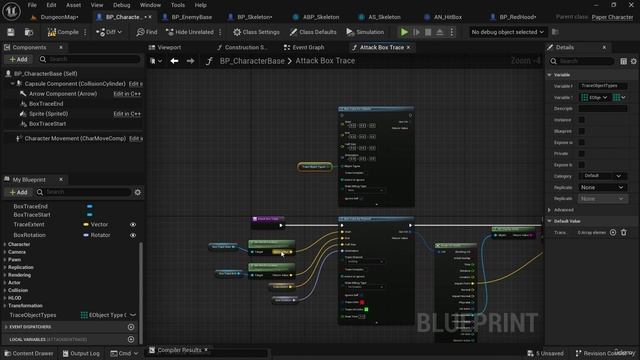Add an array element to default value
Screen dimensions: 640x360
click(x=613, y=232)
